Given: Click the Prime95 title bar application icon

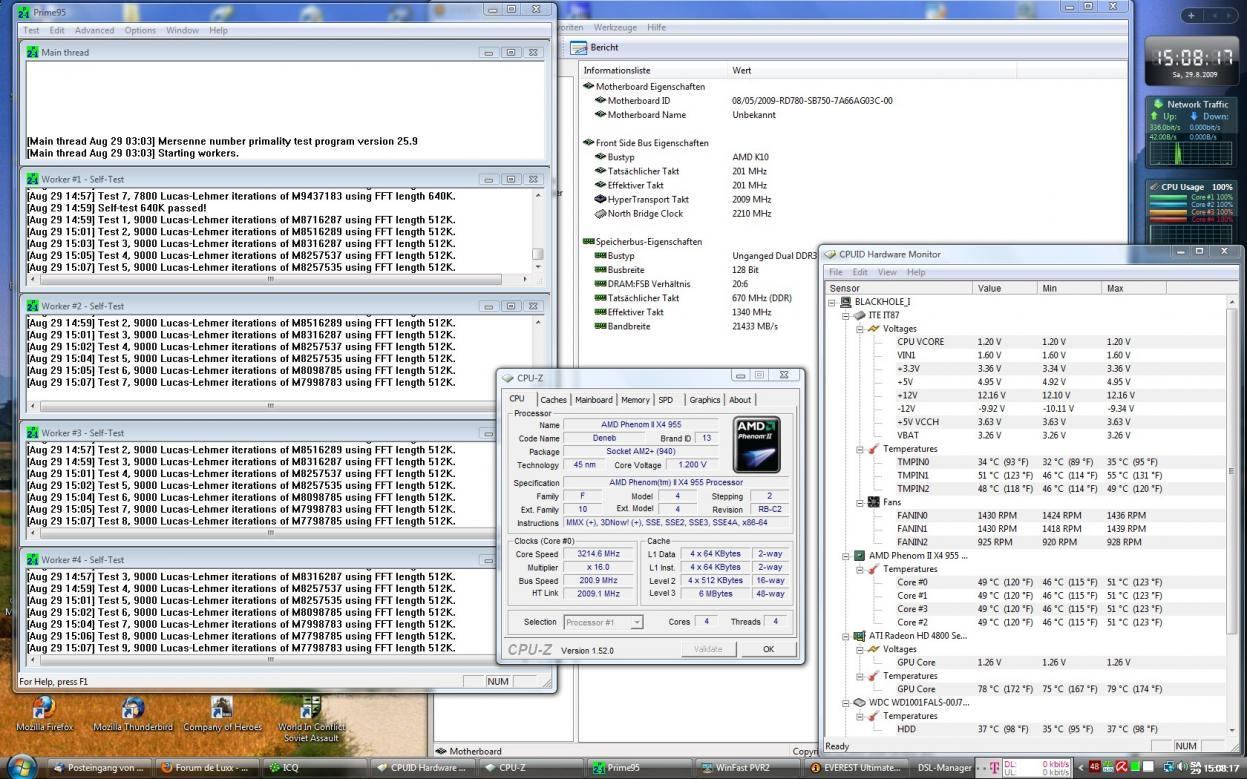Looking at the screenshot, I should (25, 11).
